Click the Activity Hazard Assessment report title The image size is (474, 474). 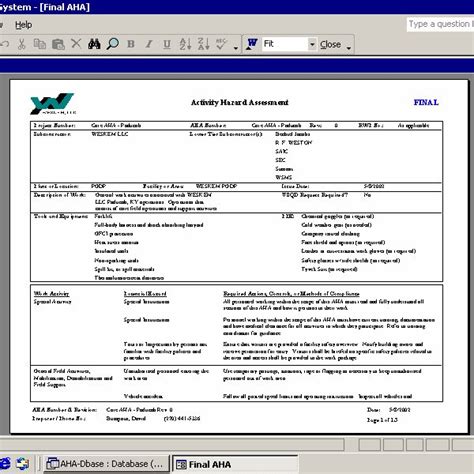239,102
